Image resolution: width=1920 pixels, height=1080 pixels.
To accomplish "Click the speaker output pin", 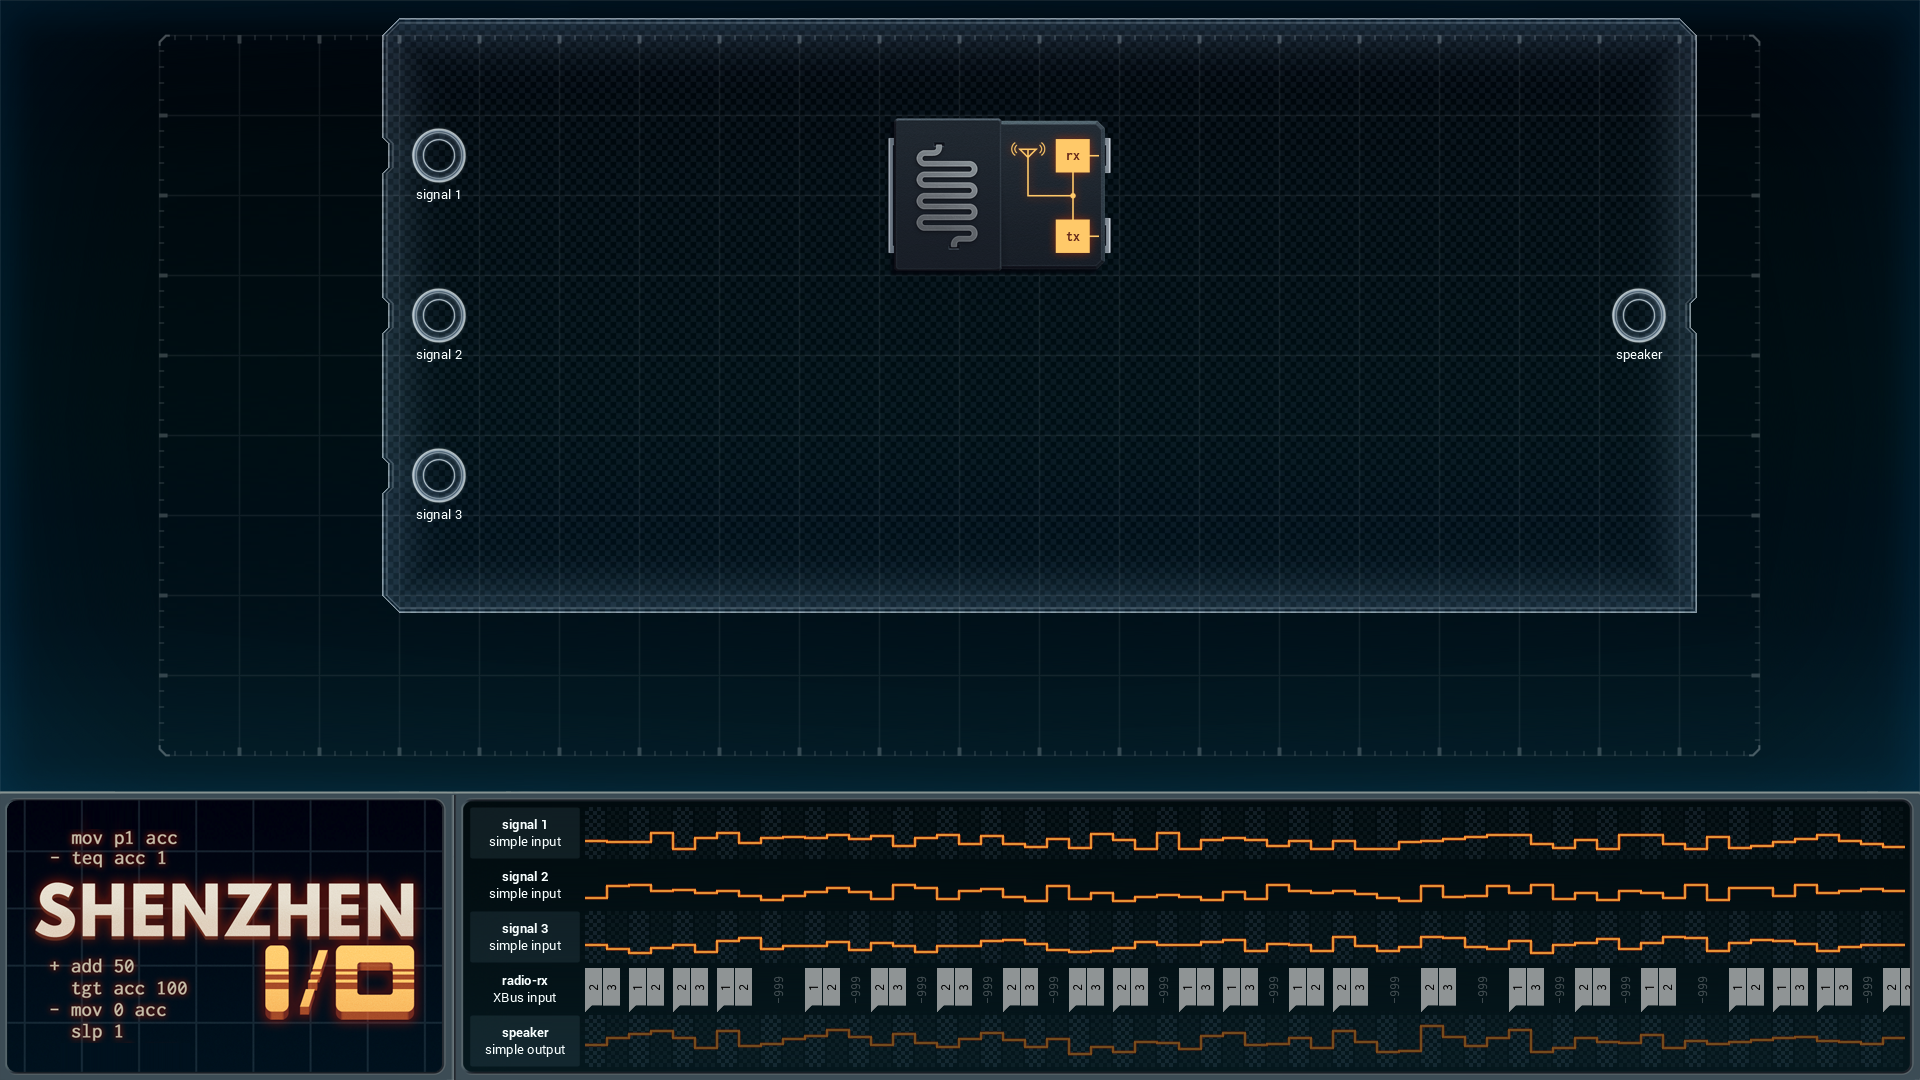I will (1638, 316).
